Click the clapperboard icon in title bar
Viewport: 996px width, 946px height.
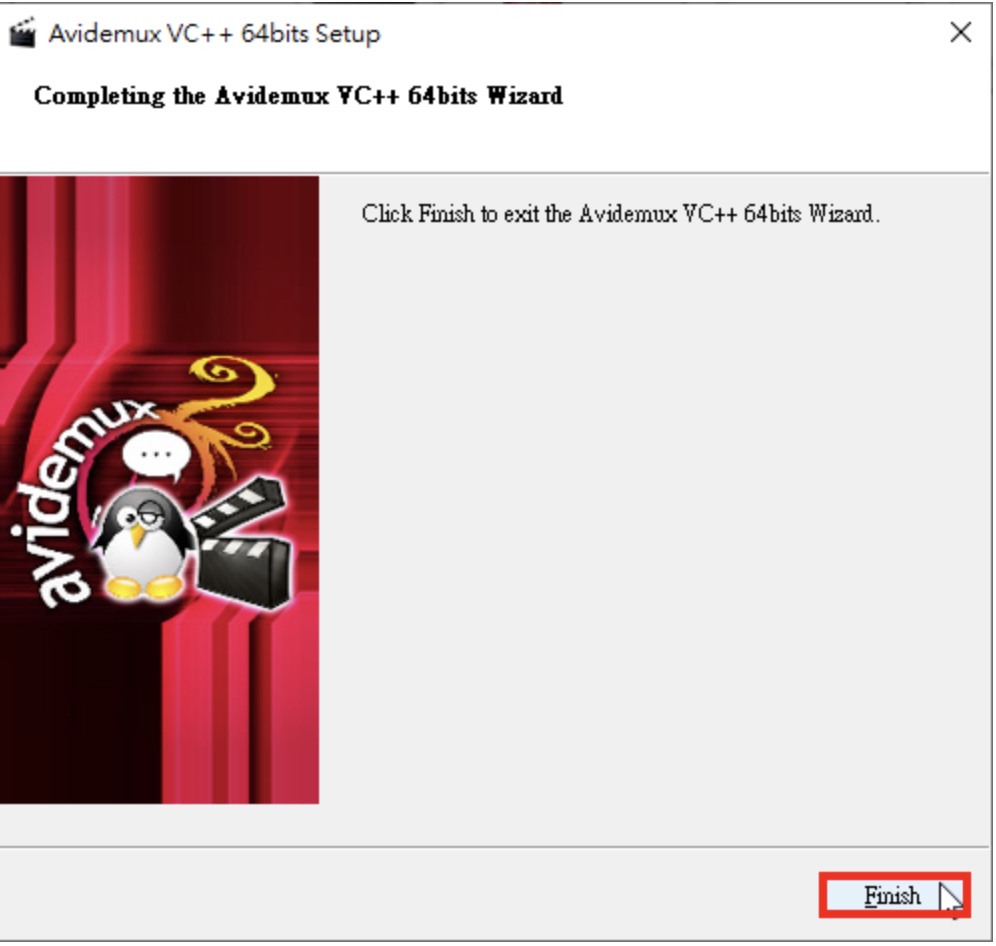(x=23, y=33)
